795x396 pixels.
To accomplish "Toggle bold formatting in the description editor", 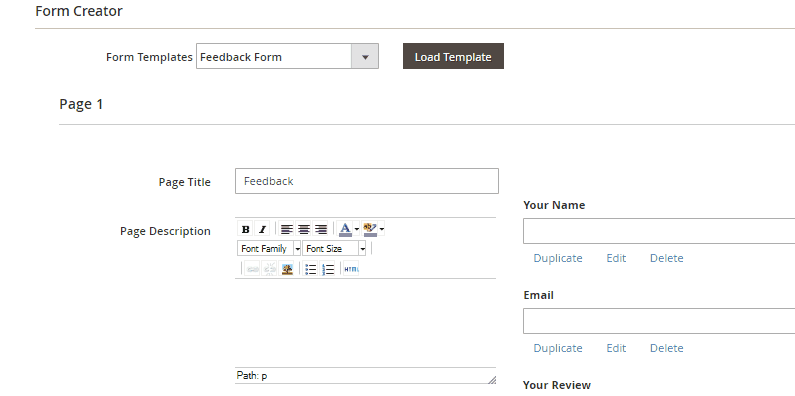I will [x=245, y=229].
